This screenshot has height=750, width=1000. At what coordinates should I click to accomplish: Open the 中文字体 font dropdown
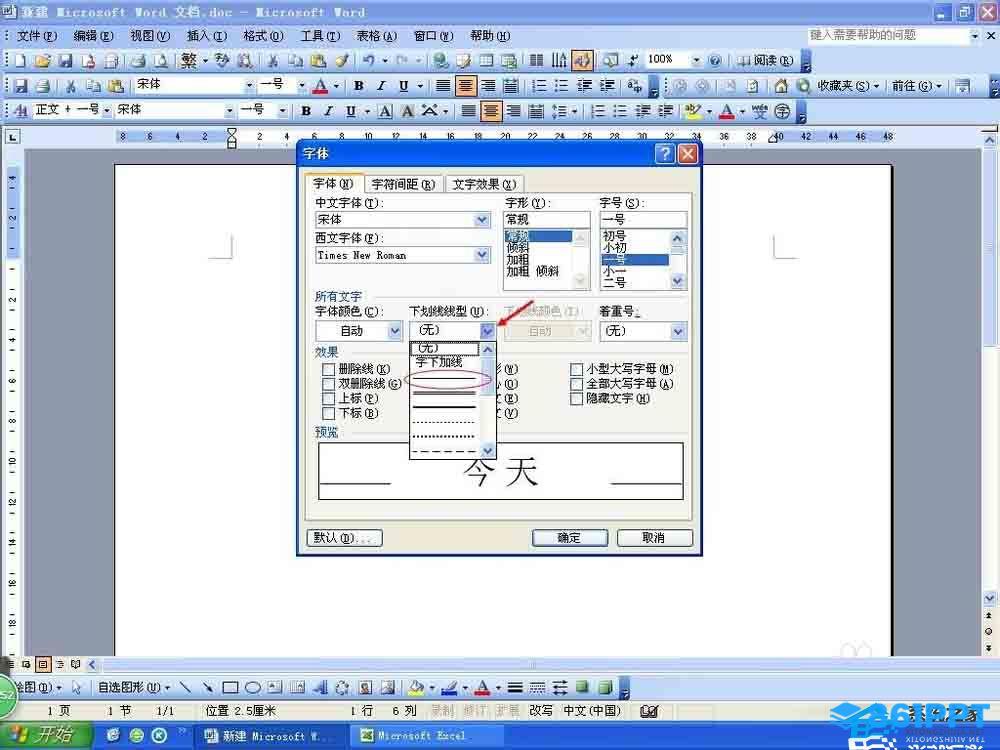[482, 220]
